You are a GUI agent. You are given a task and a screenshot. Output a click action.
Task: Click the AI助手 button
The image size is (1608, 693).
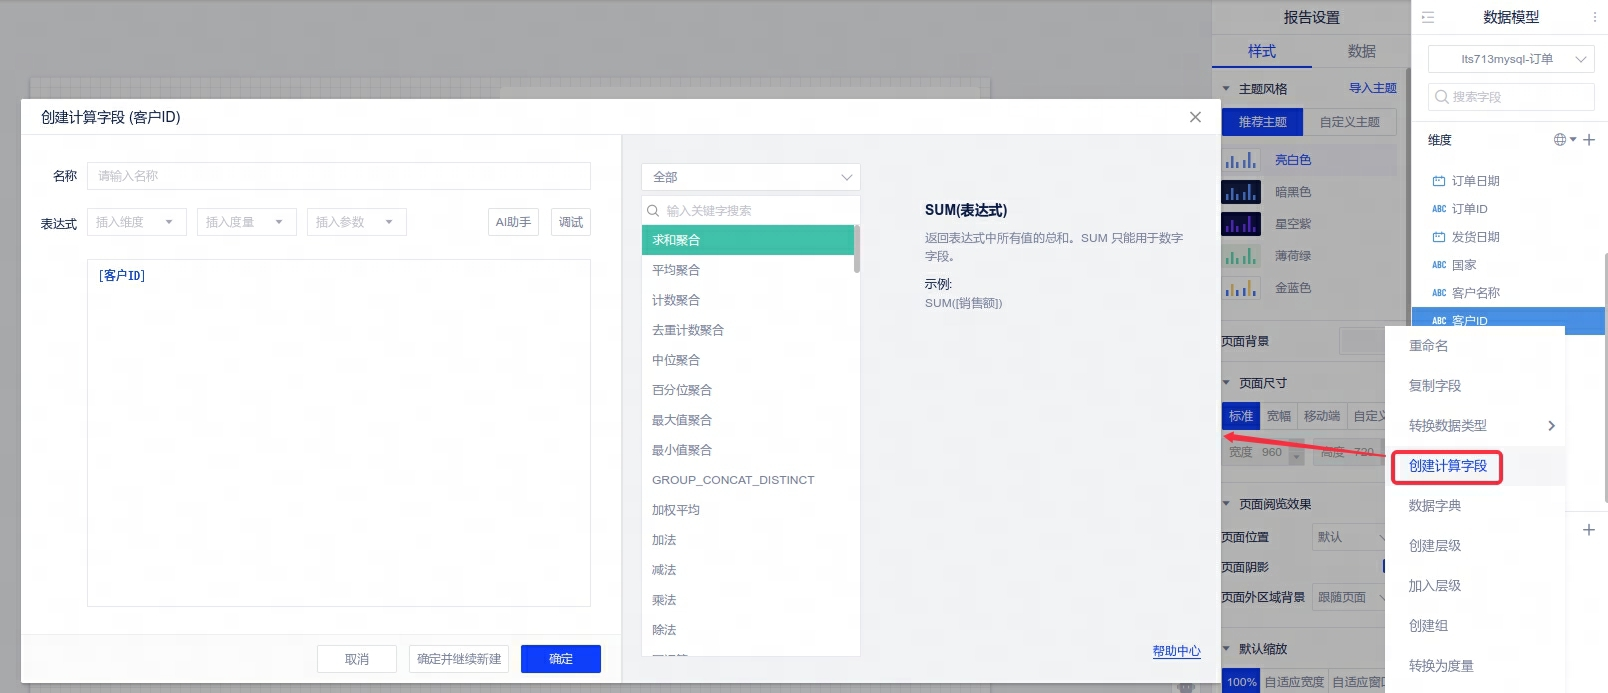pyautogui.click(x=513, y=222)
